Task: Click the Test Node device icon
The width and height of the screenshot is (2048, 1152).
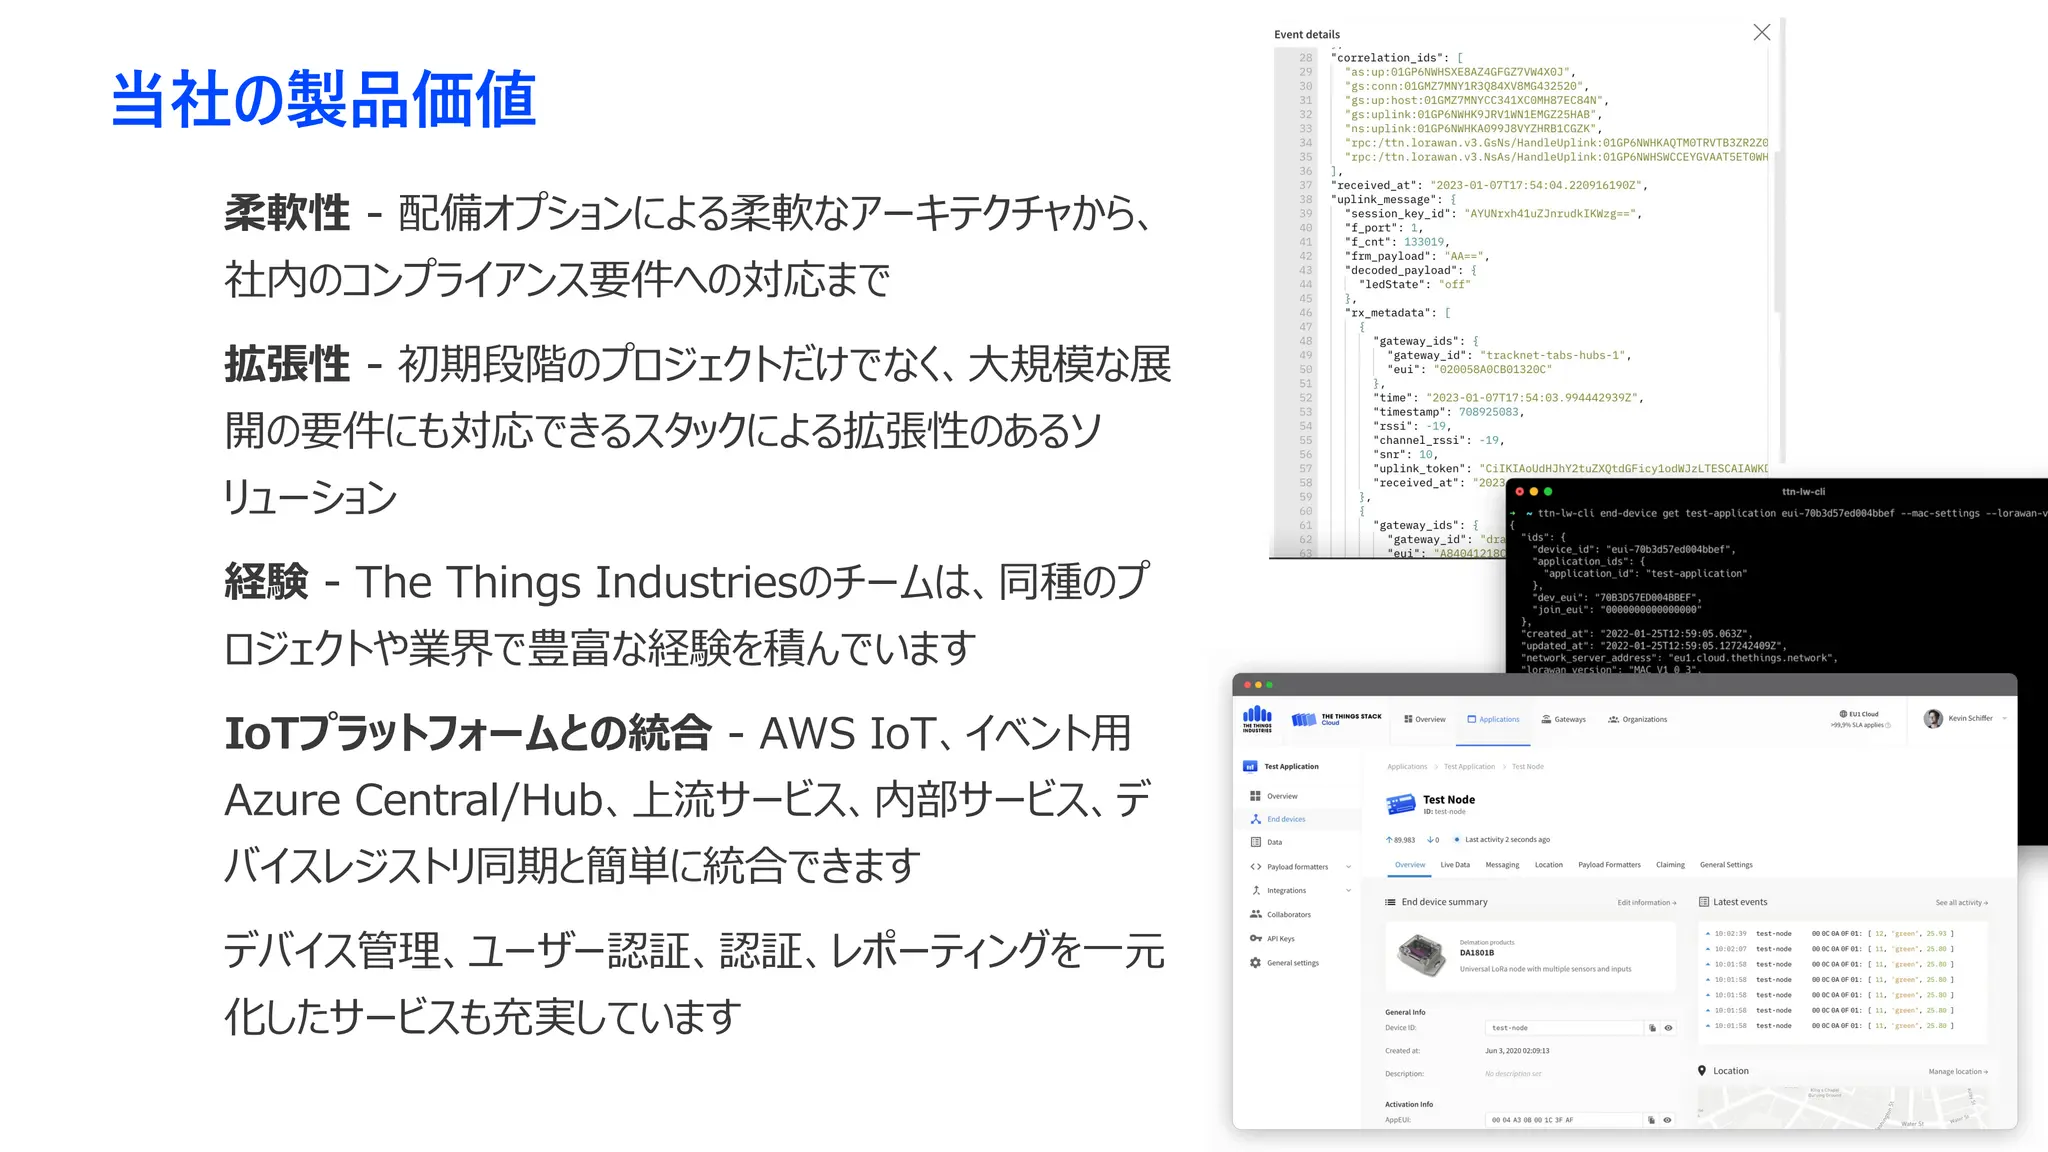Action: (x=1400, y=803)
